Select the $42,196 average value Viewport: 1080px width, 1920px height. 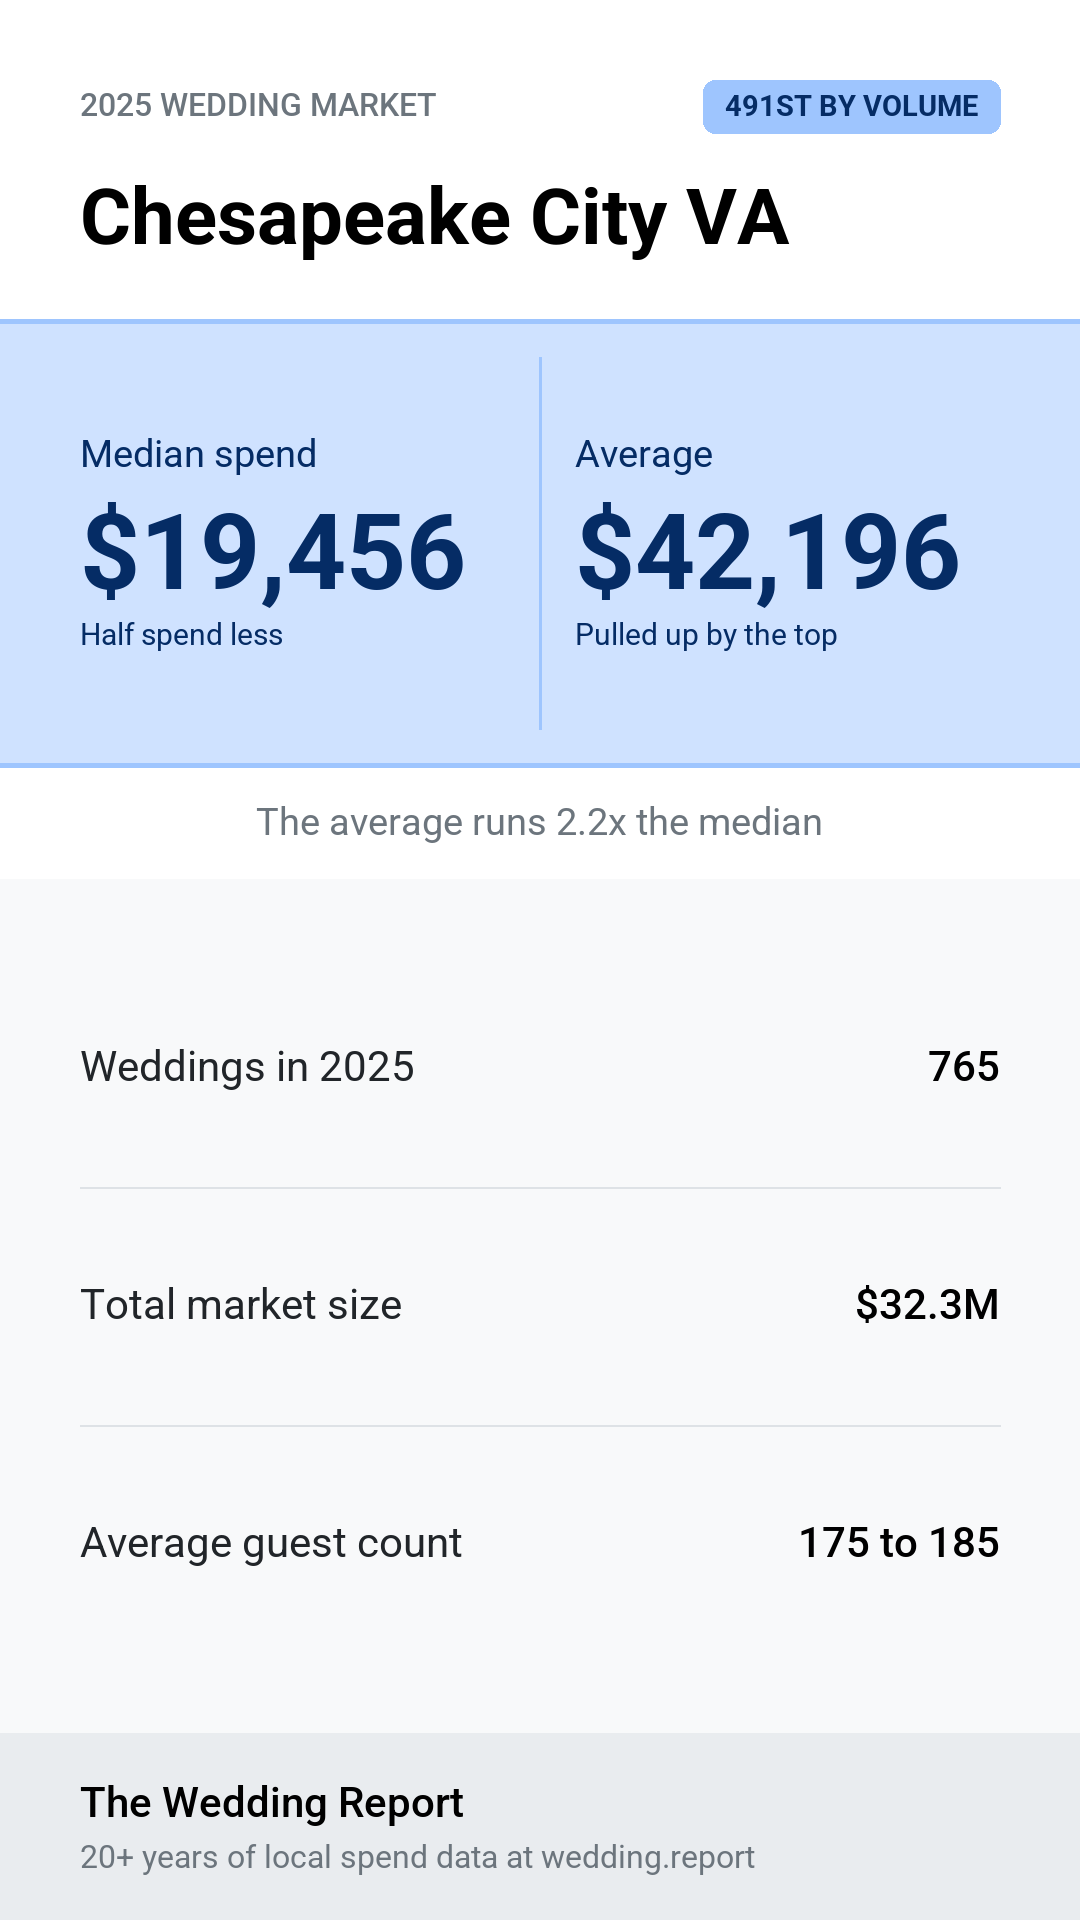[x=768, y=552]
